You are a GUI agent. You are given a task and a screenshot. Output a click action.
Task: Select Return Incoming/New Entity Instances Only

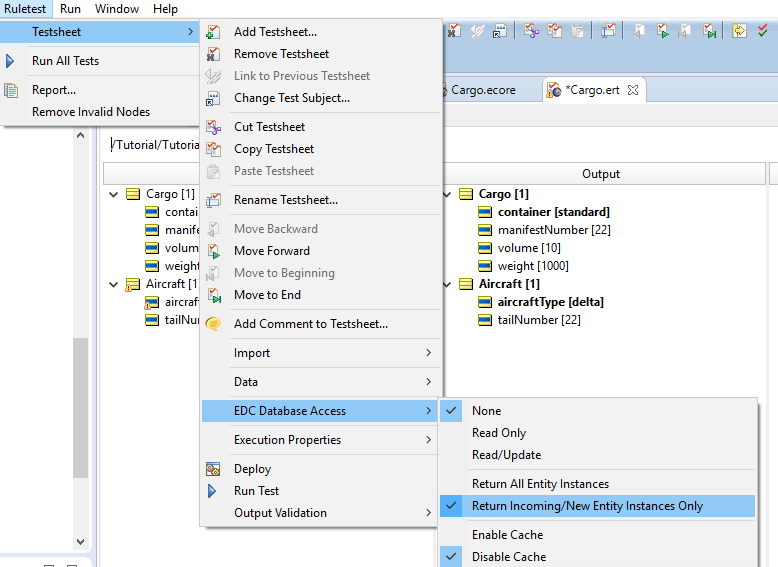coord(597,505)
